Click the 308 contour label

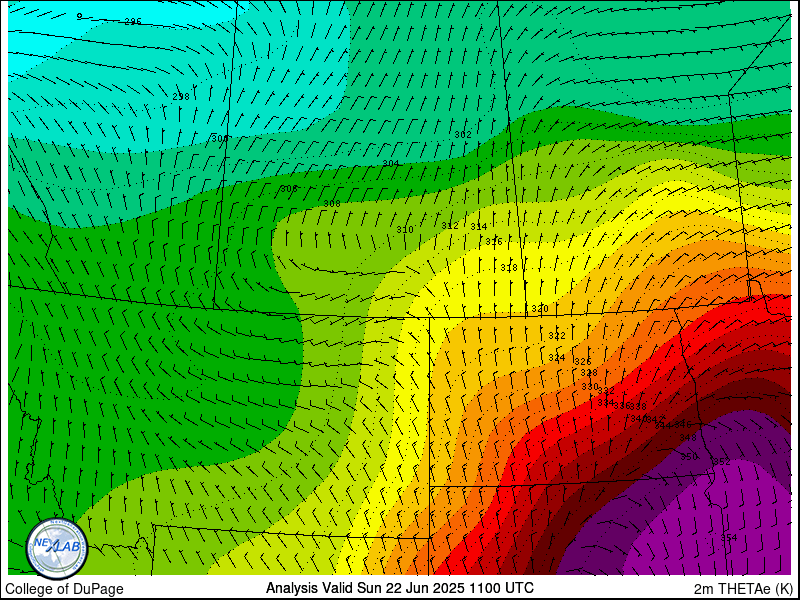click(332, 204)
